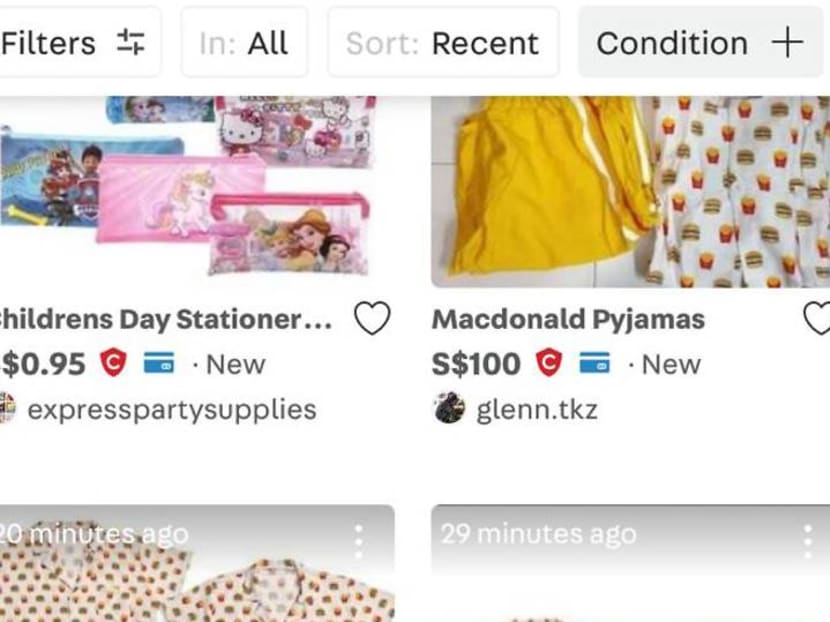Expand the Condition filter
Screen dimensions: 830x622
click(x=699, y=43)
